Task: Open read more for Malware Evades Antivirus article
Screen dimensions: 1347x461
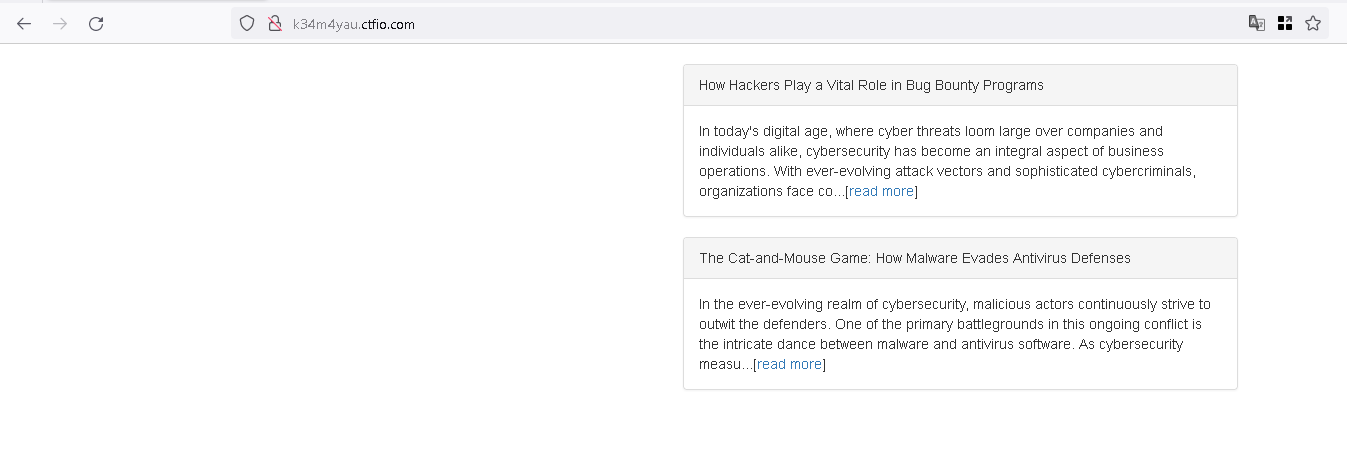Action: tap(789, 364)
